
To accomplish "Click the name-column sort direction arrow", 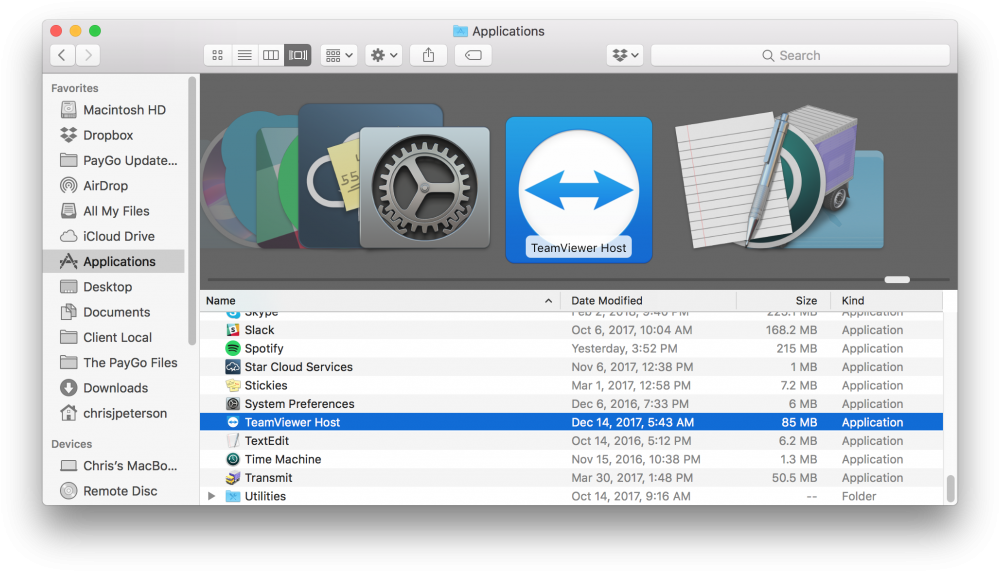I will (549, 301).
